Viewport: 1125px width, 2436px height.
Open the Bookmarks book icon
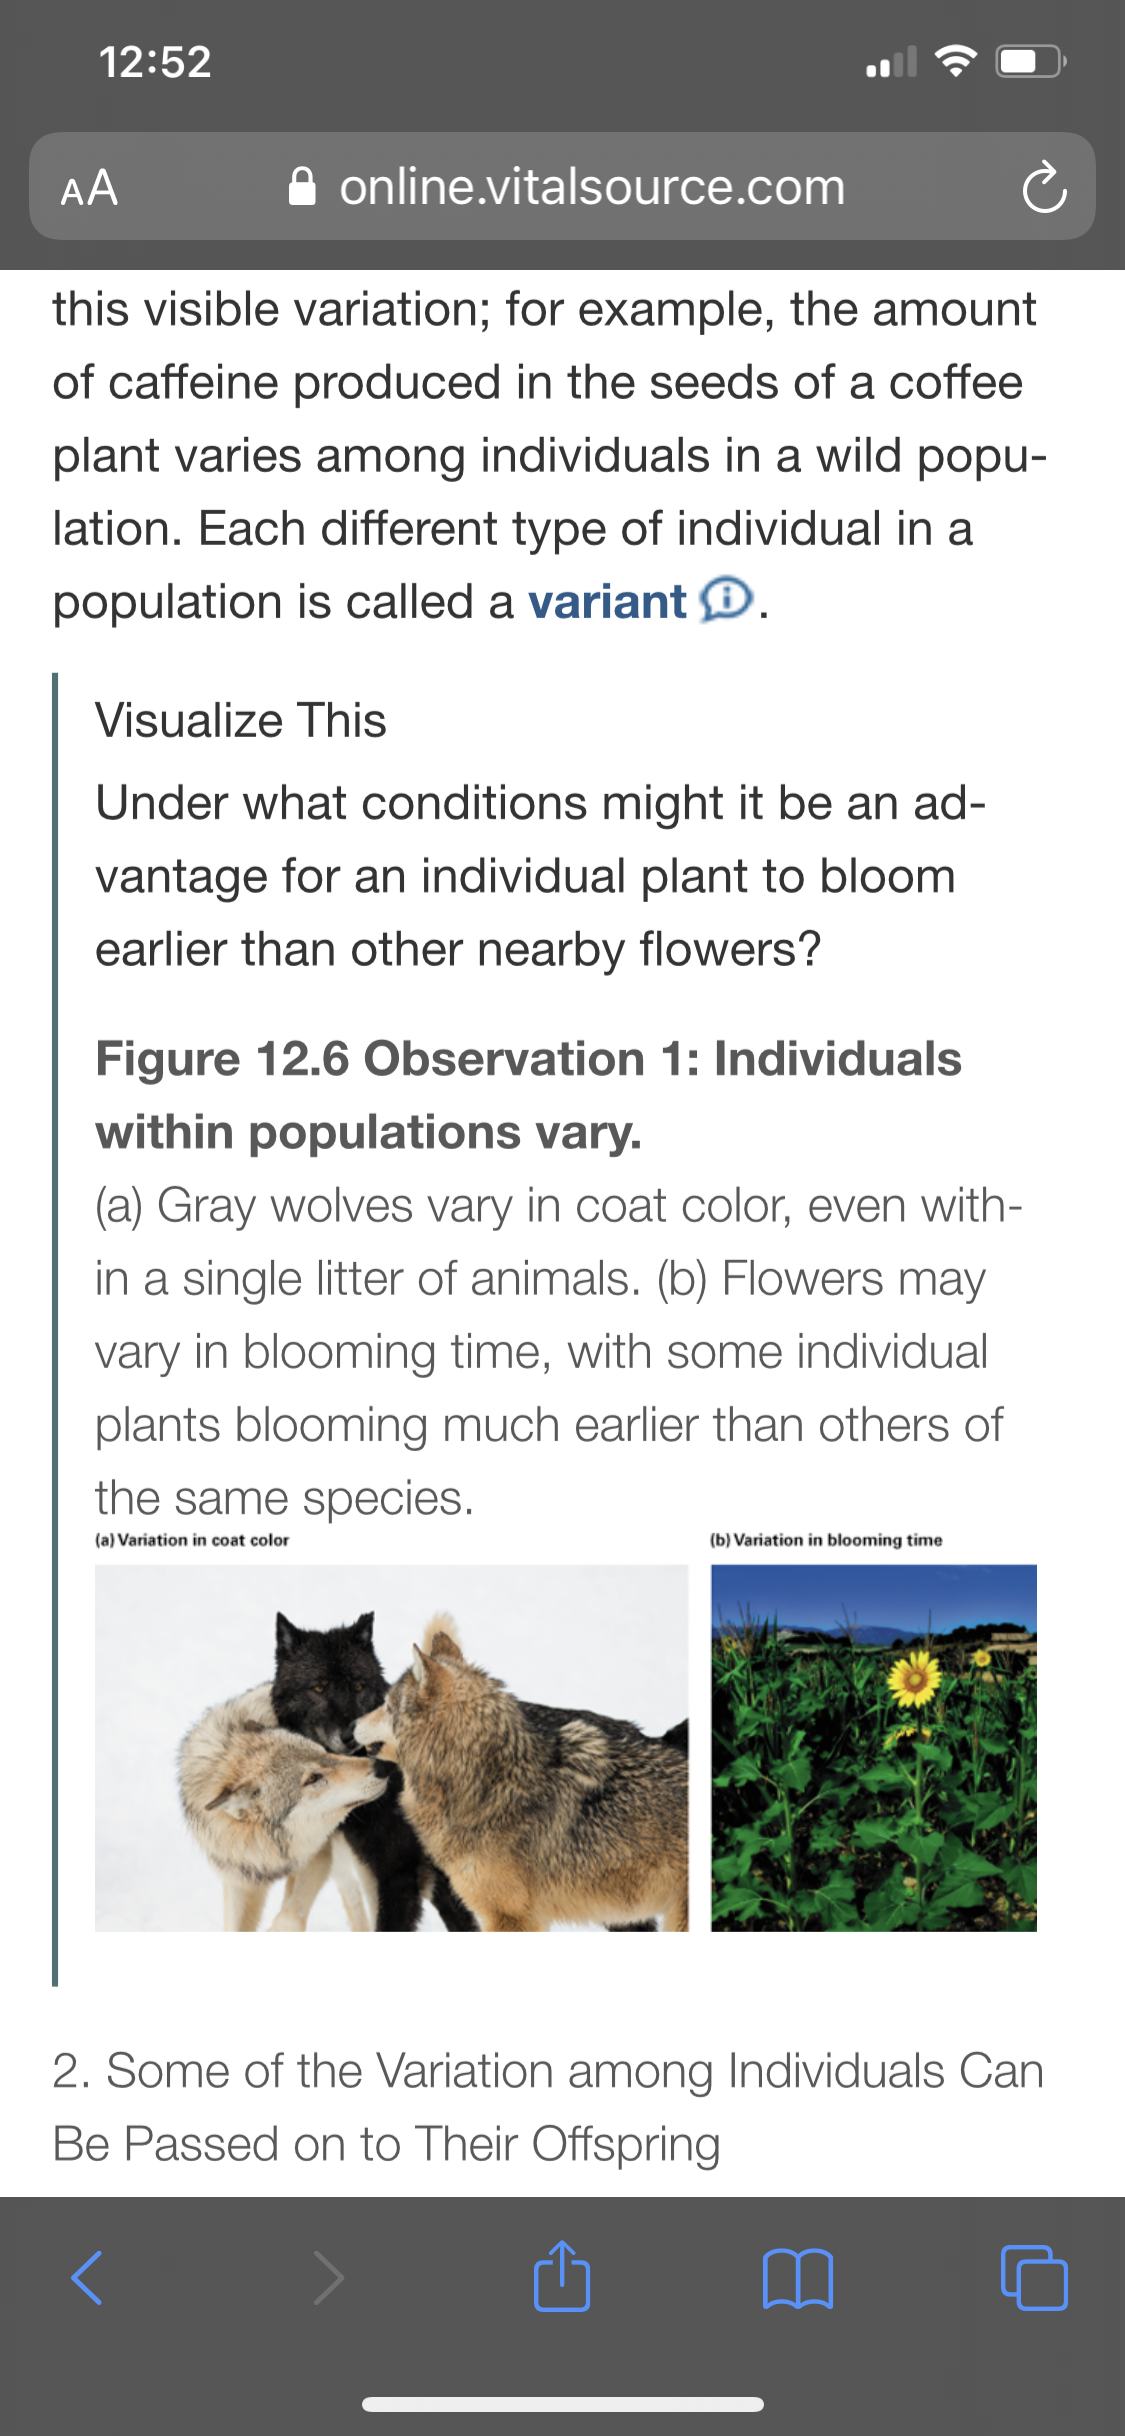pyautogui.click(x=797, y=2279)
